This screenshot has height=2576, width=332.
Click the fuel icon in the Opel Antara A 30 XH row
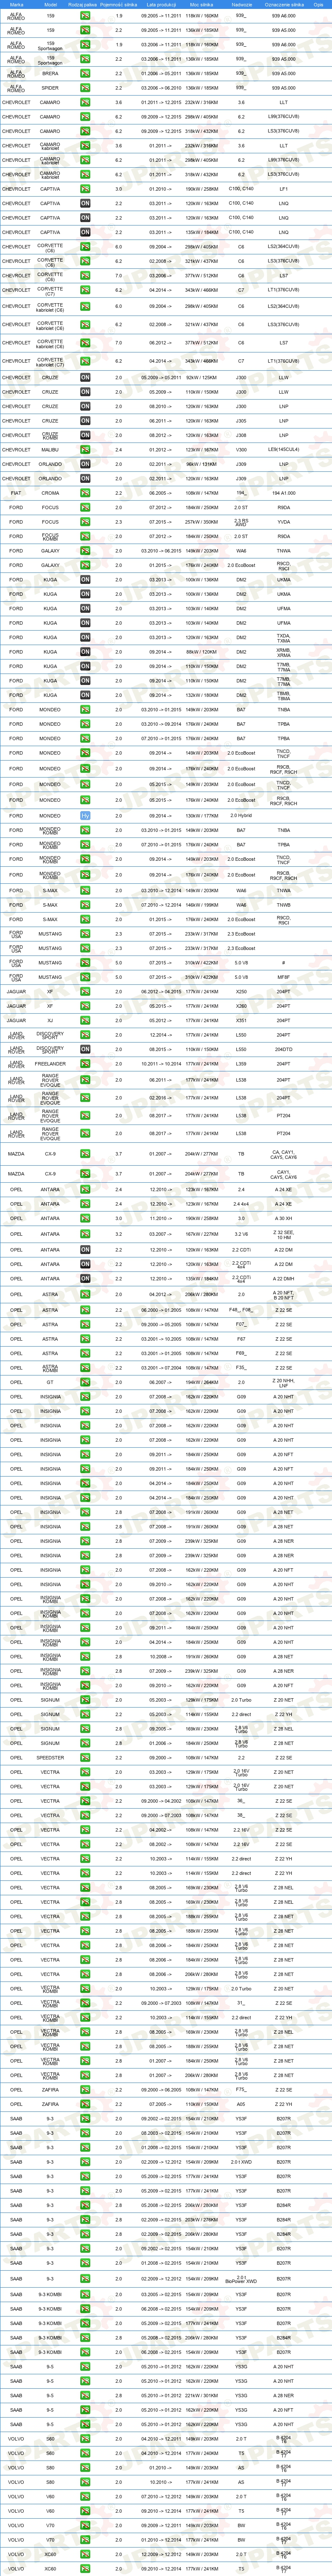(x=85, y=1219)
